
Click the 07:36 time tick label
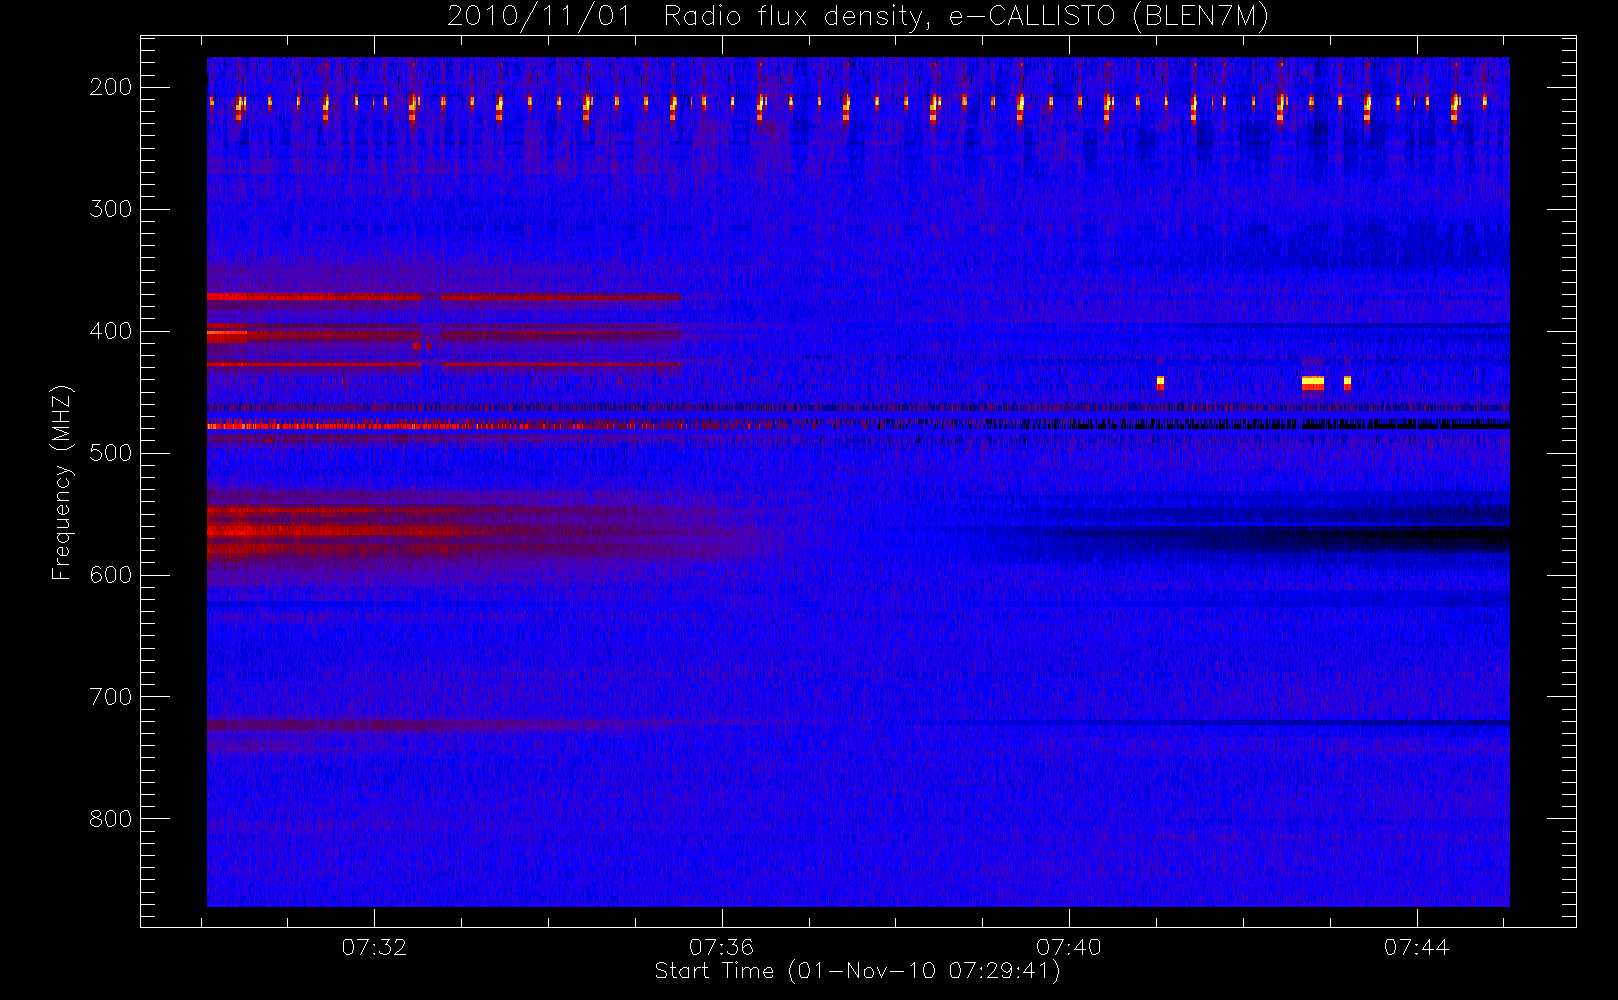(x=721, y=947)
